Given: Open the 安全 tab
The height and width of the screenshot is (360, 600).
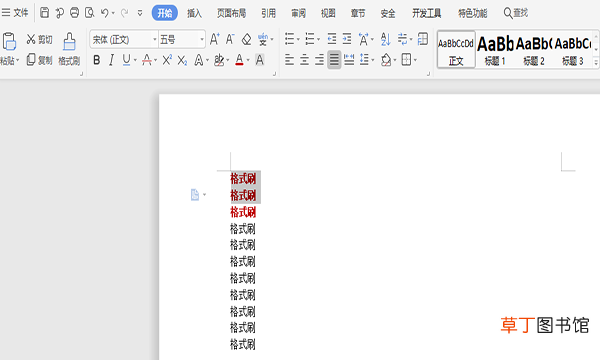Looking at the screenshot, I should (x=388, y=13).
